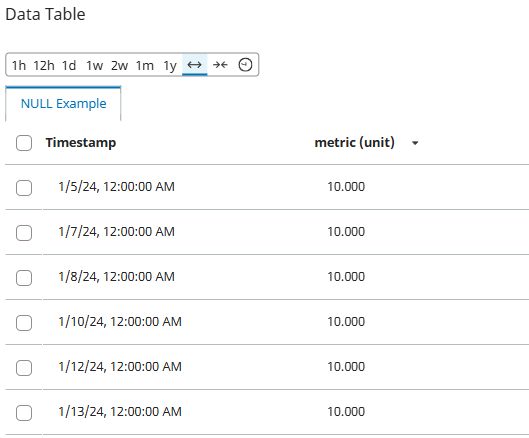The image size is (529, 438).
Task: Switch to the 1w time range
Action: click(94, 65)
